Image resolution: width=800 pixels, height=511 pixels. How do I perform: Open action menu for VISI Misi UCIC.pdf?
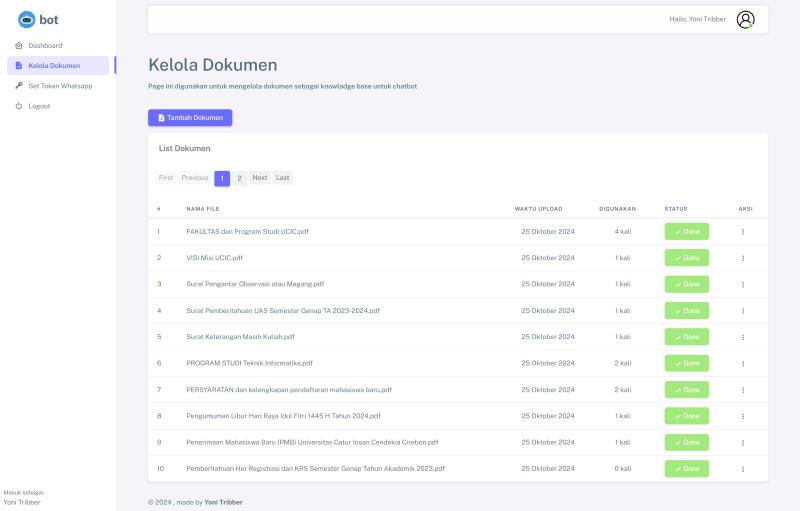pyautogui.click(x=743, y=258)
